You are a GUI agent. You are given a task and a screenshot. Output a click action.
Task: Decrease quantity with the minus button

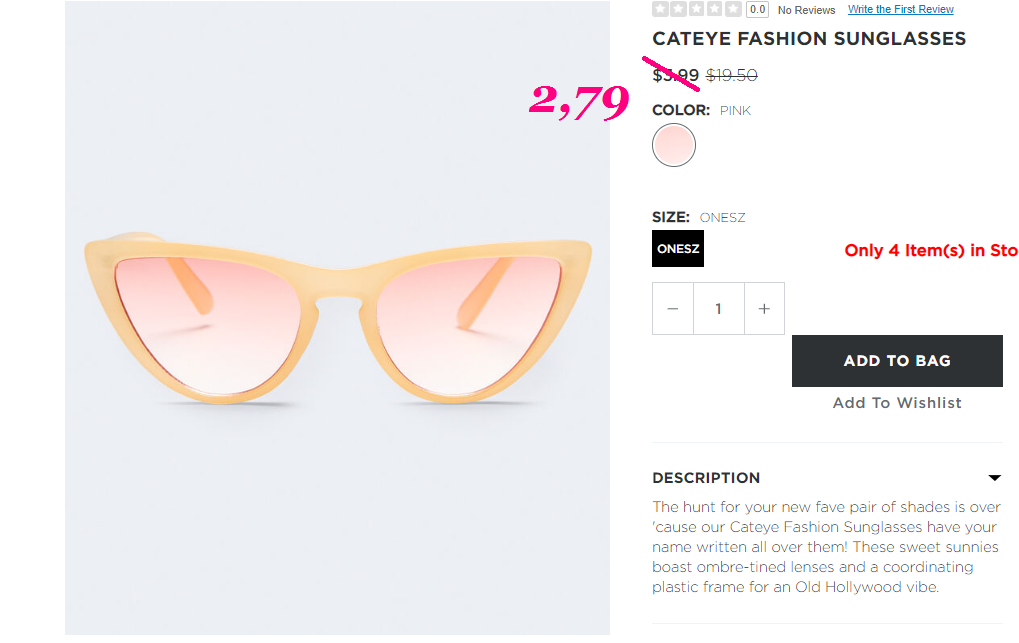[673, 308]
